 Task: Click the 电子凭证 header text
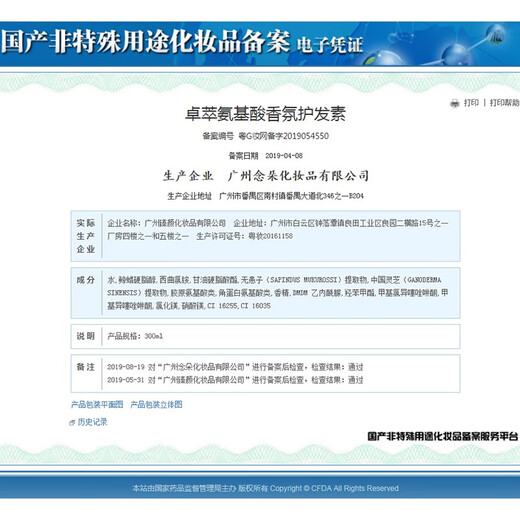point(329,45)
